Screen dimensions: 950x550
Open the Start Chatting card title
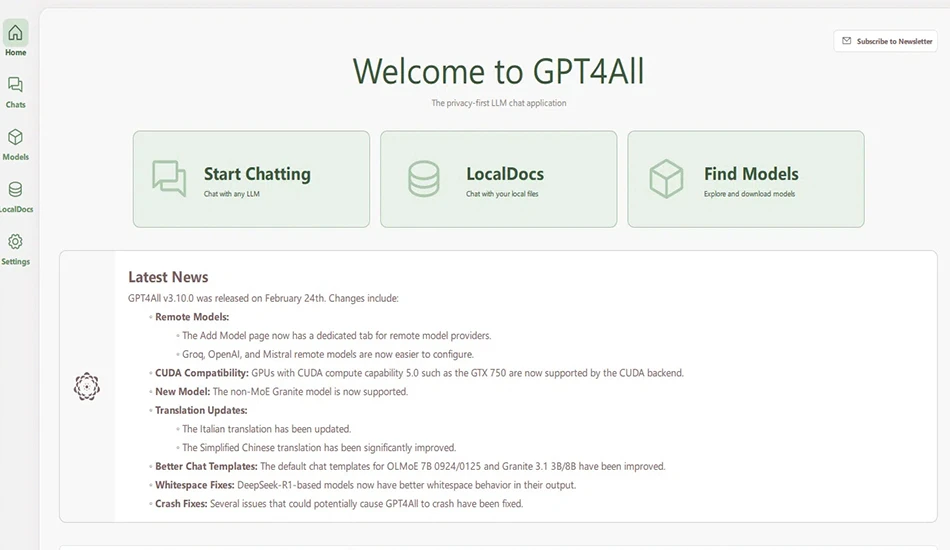(x=257, y=174)
